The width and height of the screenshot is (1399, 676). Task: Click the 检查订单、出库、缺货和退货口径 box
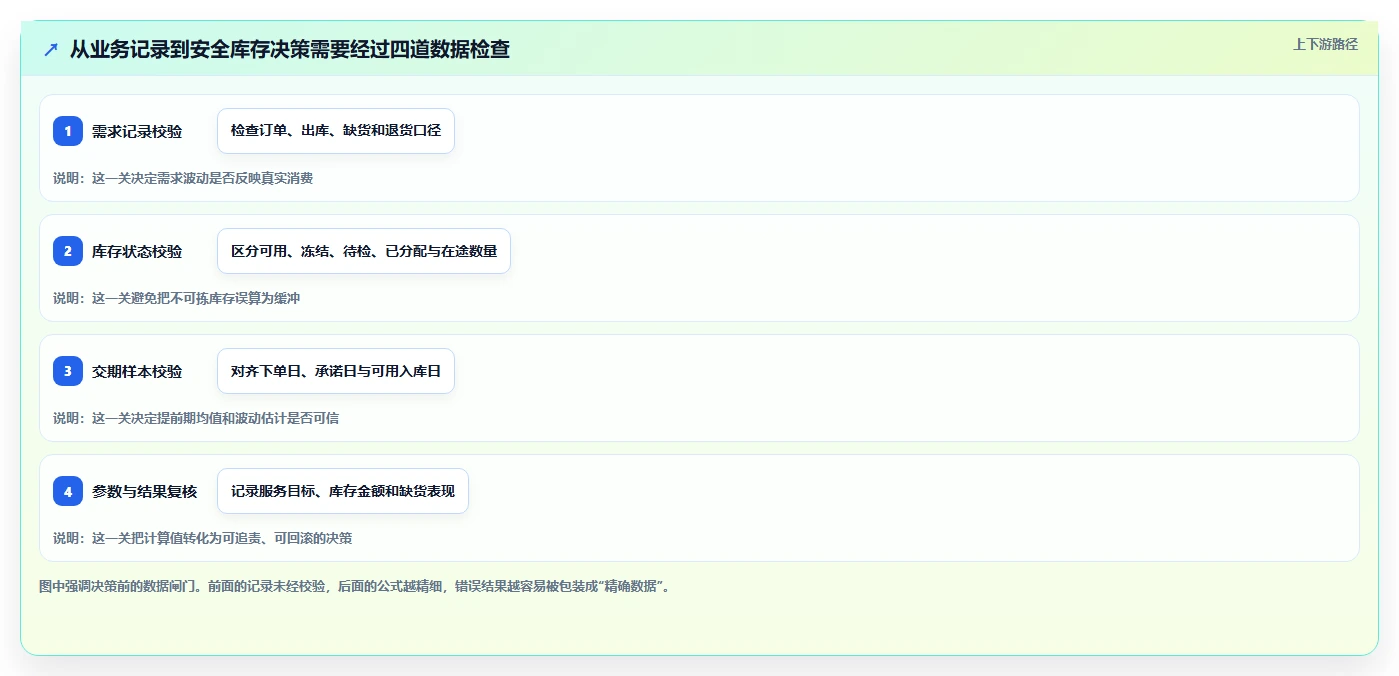pyautogui.click(x=336, y=131)
